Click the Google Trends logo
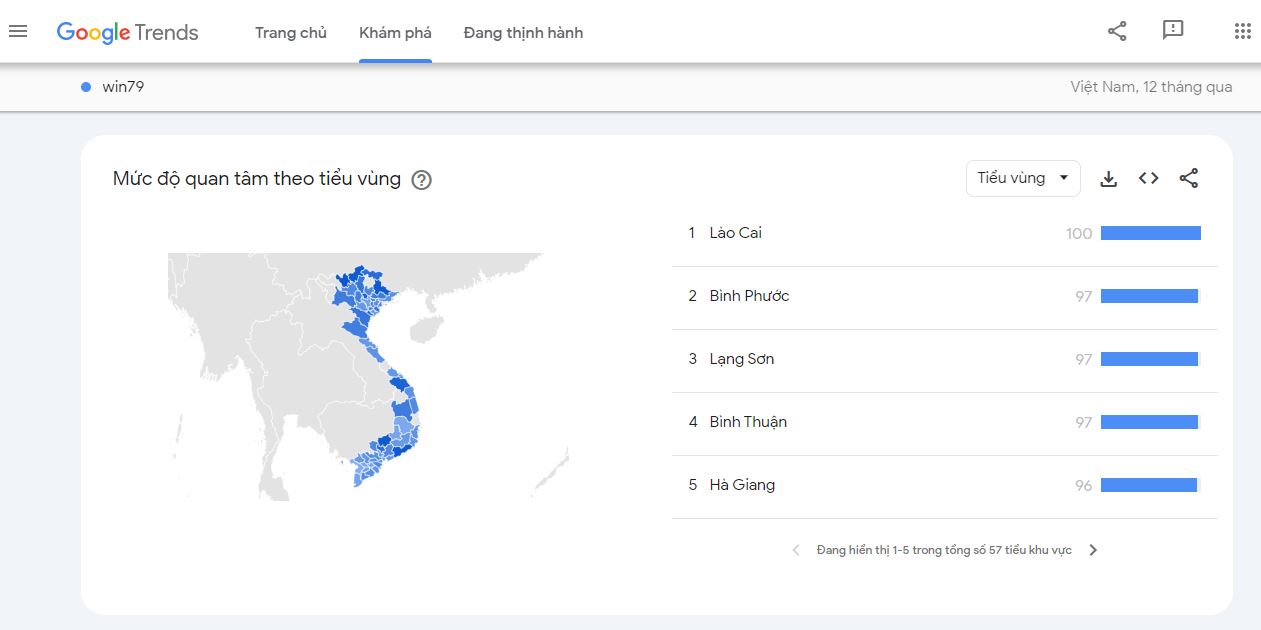Screen dimensions: 1261x630 tap(127, 32)
